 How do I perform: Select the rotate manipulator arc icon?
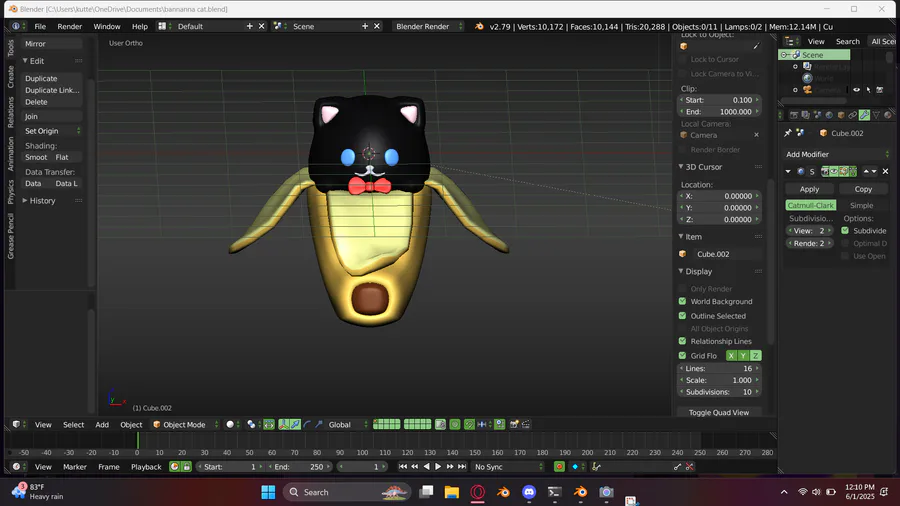307,425
